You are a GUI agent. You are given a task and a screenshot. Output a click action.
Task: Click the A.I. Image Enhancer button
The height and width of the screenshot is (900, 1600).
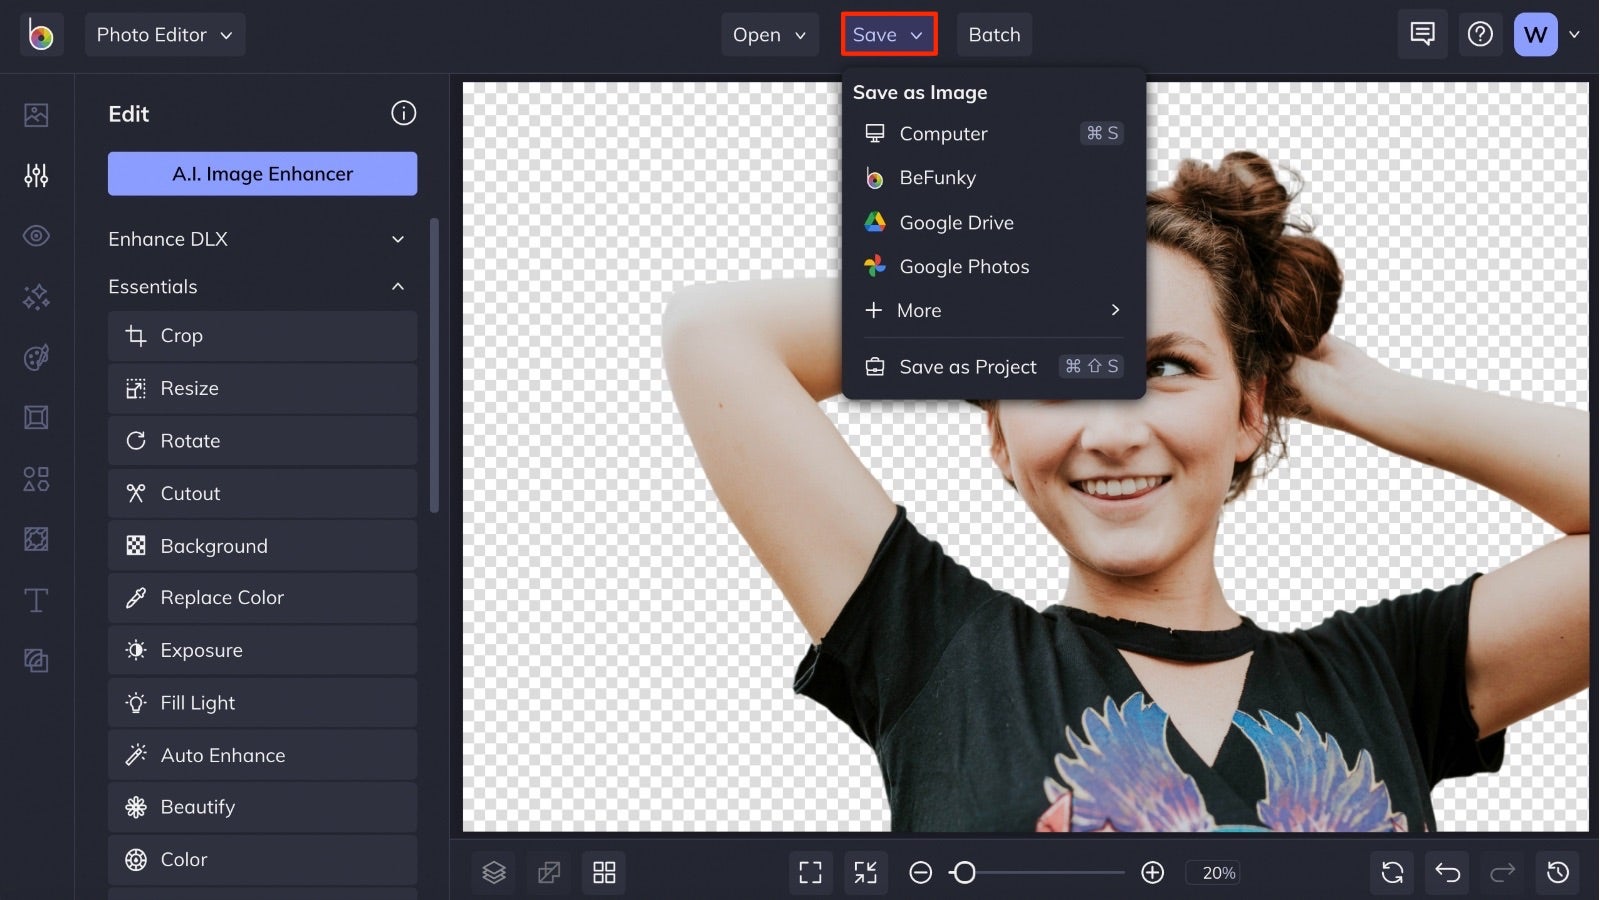click(x=262, y=173)
